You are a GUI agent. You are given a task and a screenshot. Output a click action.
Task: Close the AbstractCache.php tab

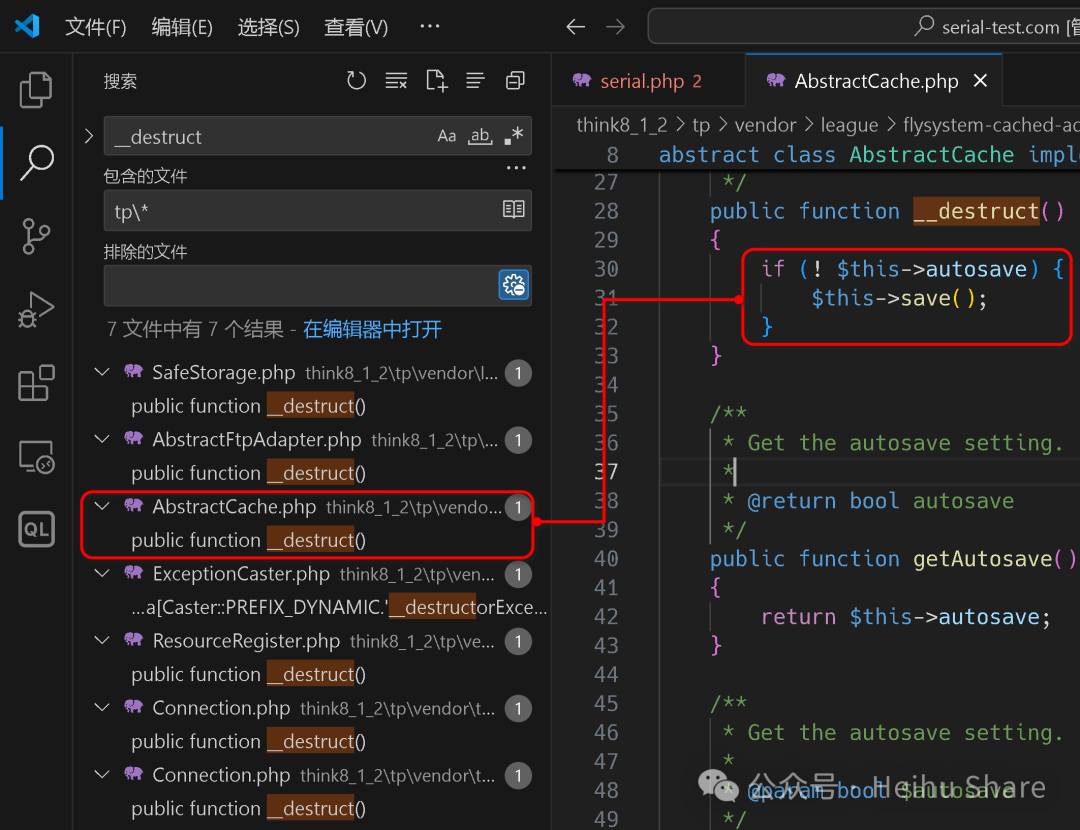click(x=980, y=81)
